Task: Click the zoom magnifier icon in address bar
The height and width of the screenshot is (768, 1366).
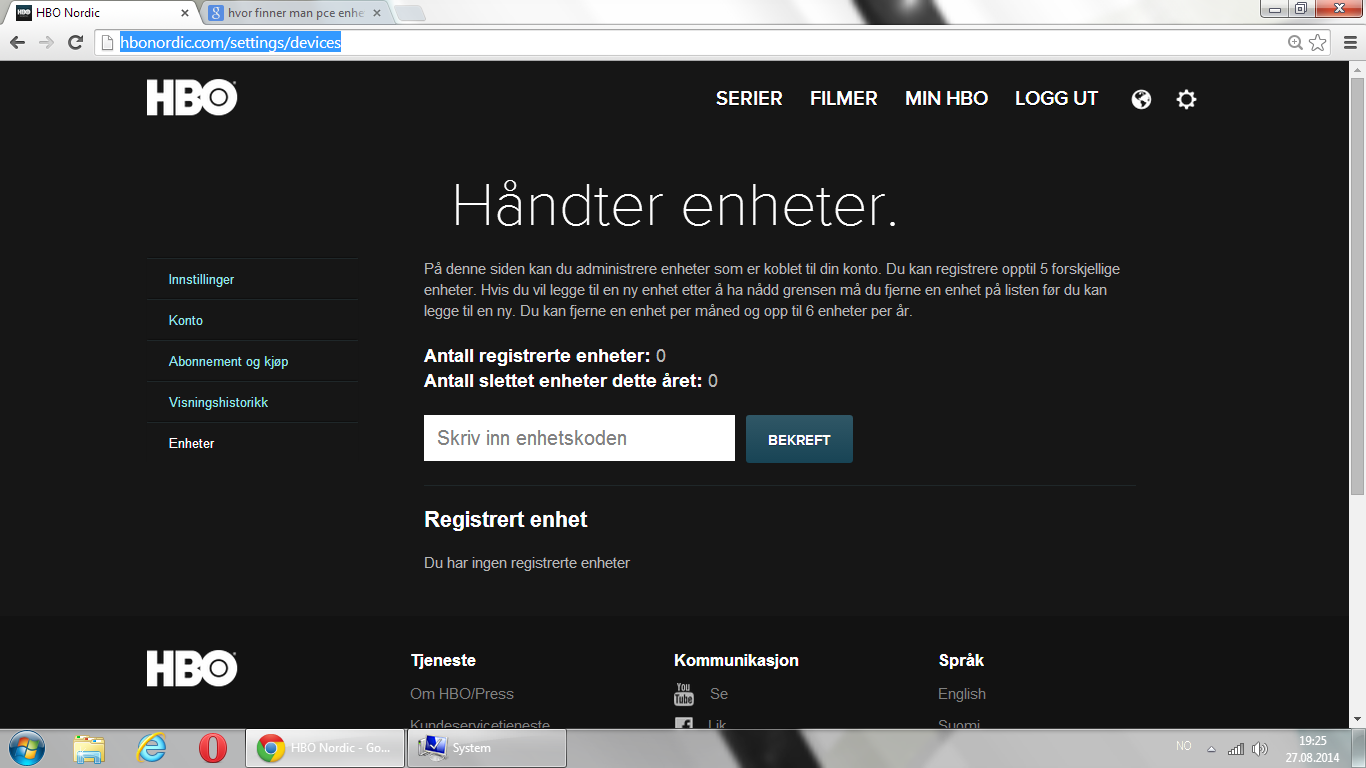Action: (x=1296, y=42)
